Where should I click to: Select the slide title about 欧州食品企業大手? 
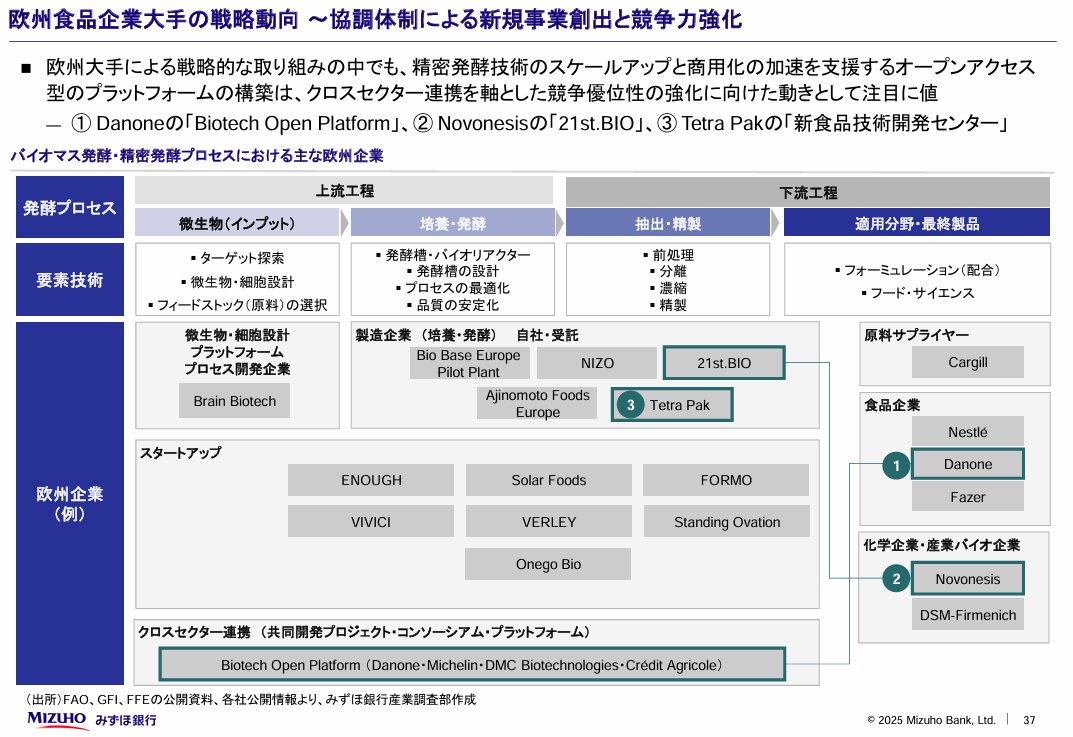click(x=375, y=18)
